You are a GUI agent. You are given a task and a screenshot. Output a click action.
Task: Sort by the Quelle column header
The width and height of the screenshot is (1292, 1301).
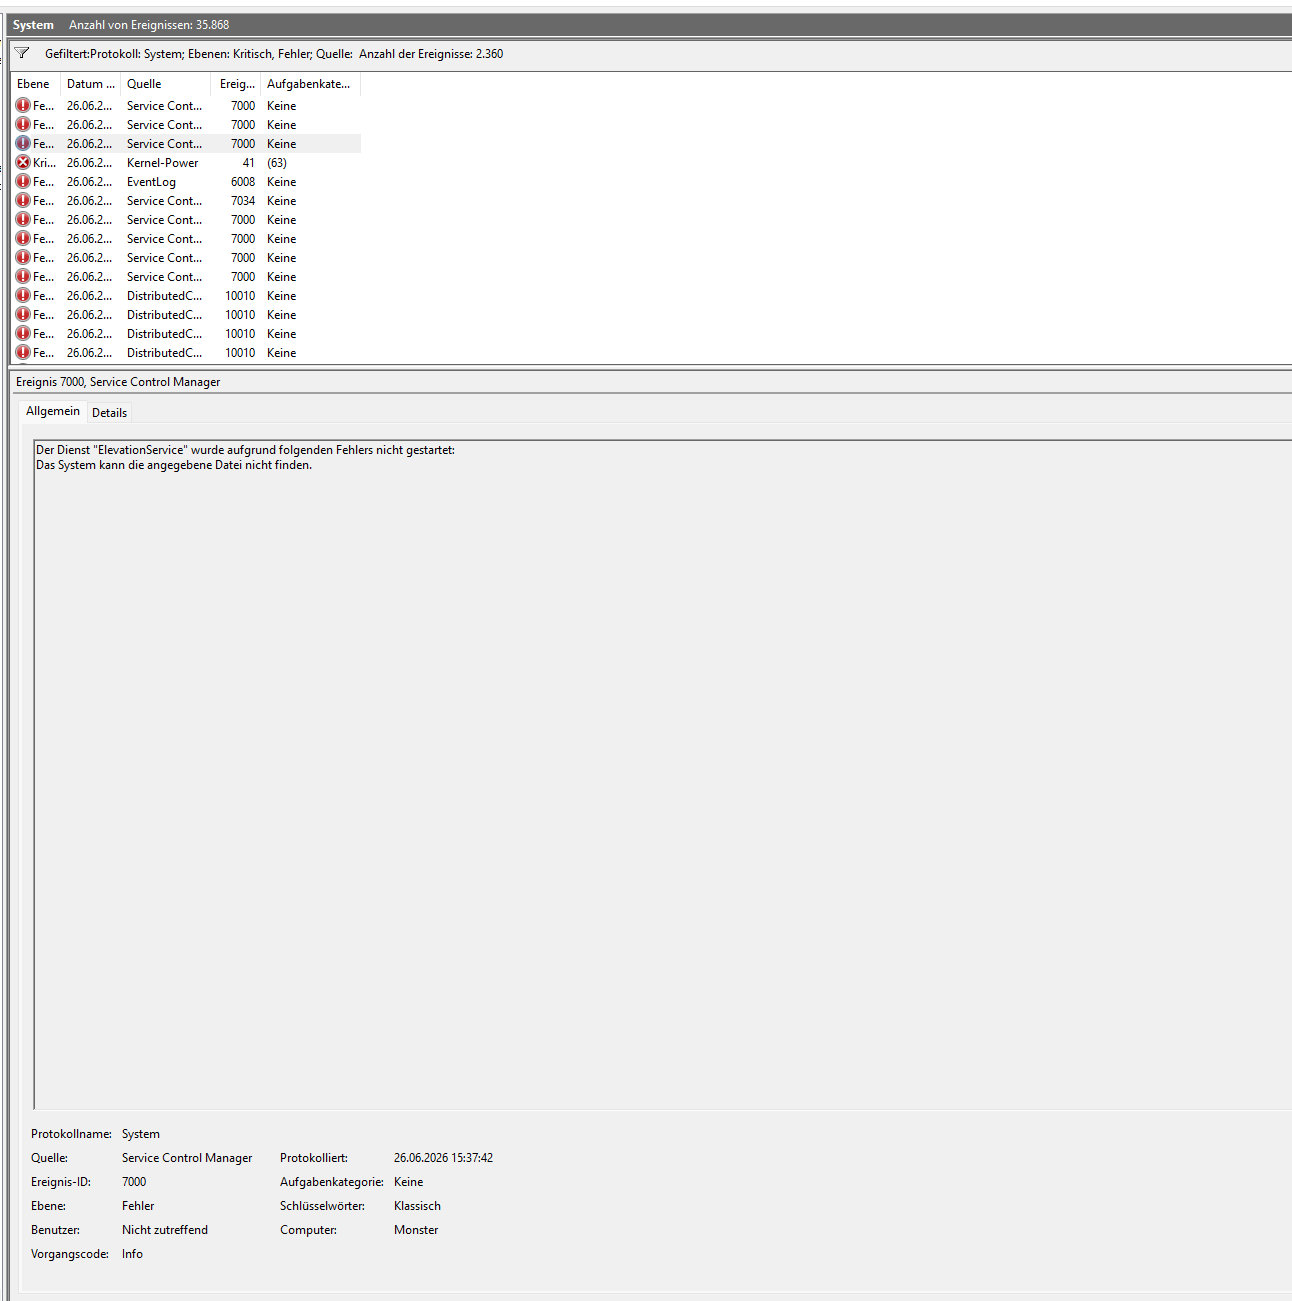(x=166, y=84)
